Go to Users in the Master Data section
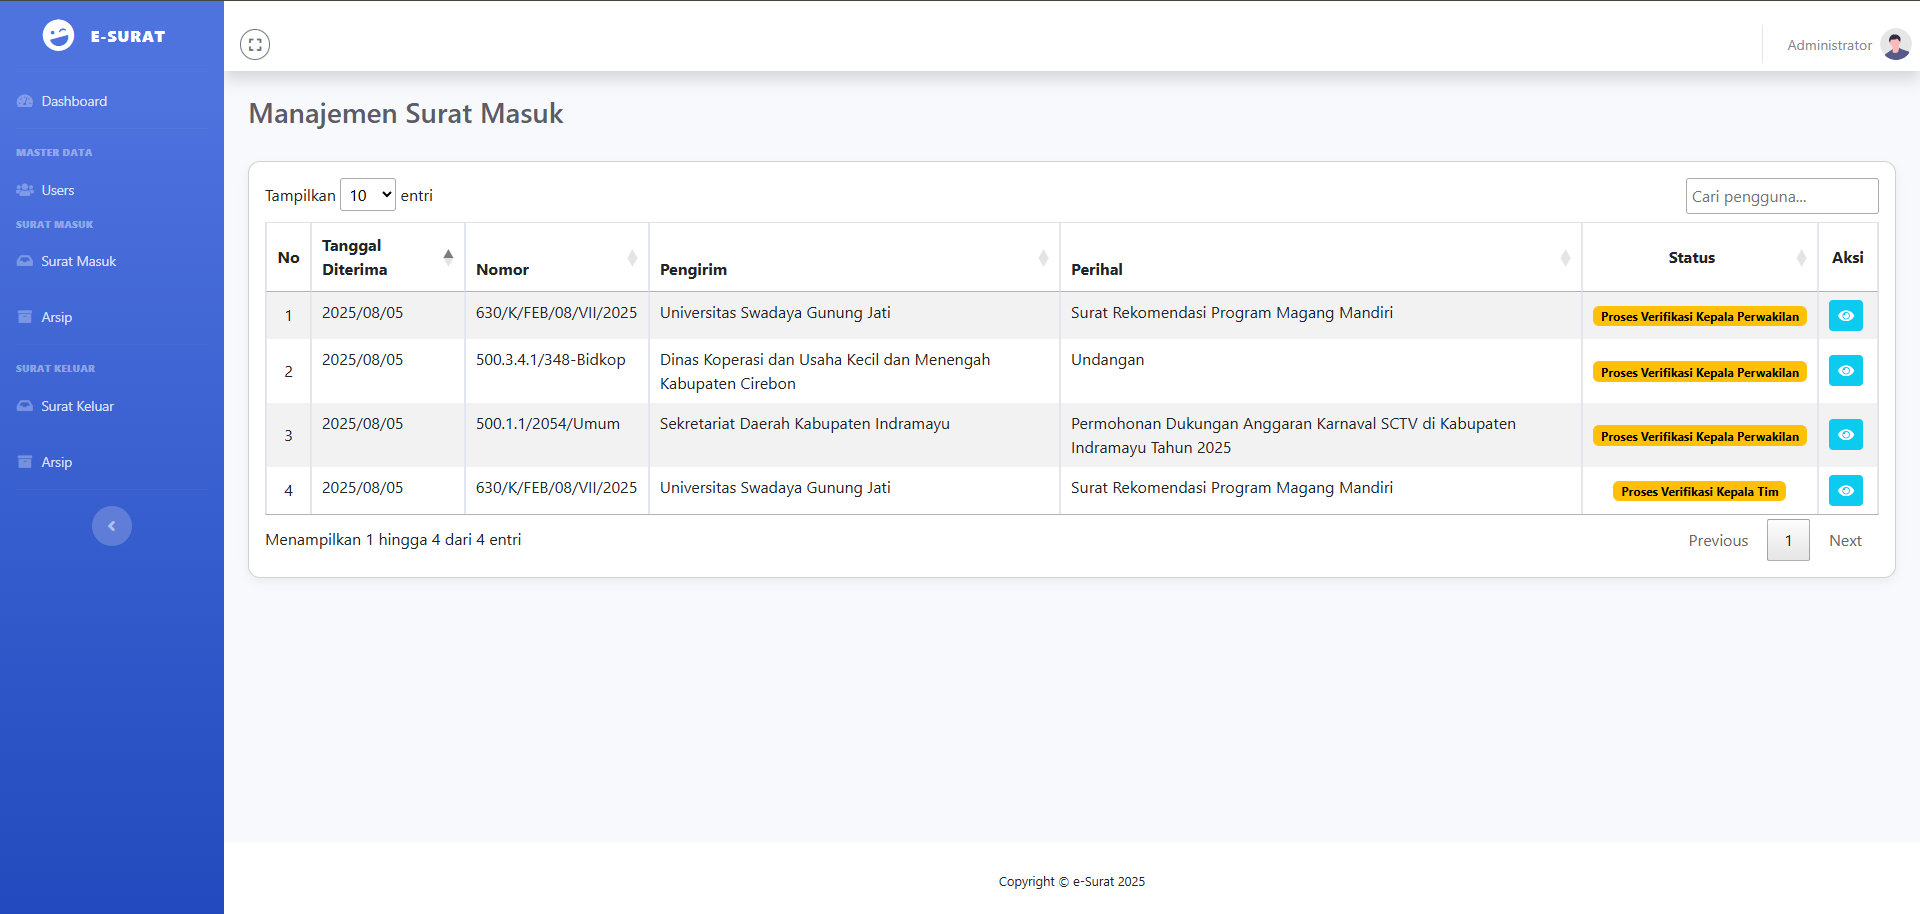This screenshot has height=914, width=1920. point(57,190)
